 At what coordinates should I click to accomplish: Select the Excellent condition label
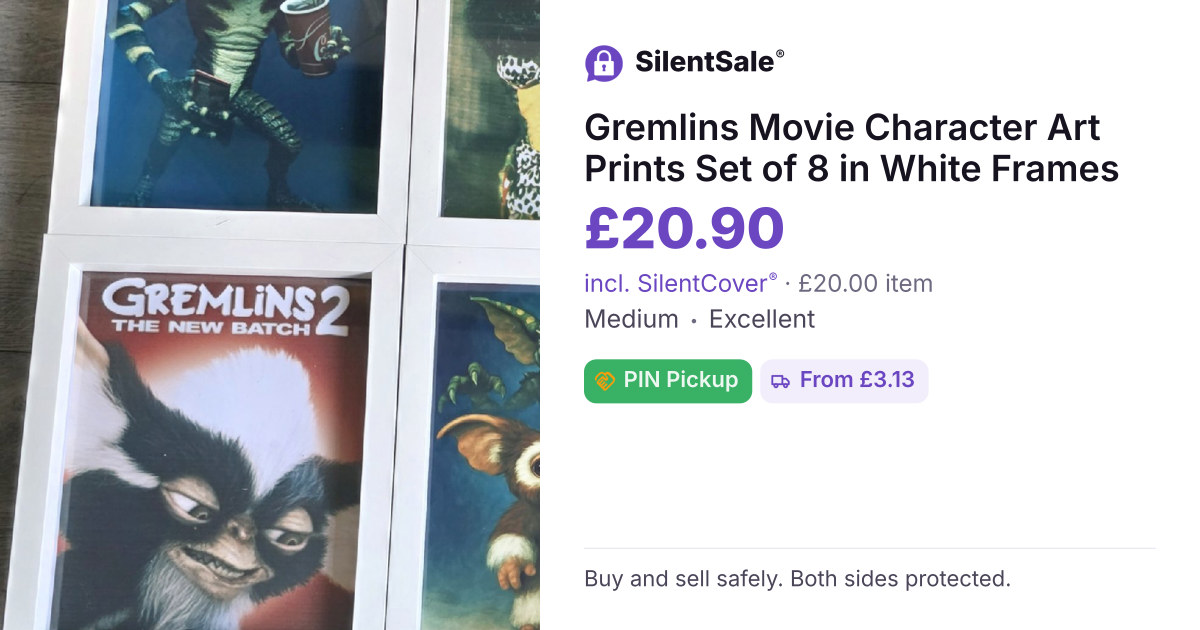pos(762,319)
